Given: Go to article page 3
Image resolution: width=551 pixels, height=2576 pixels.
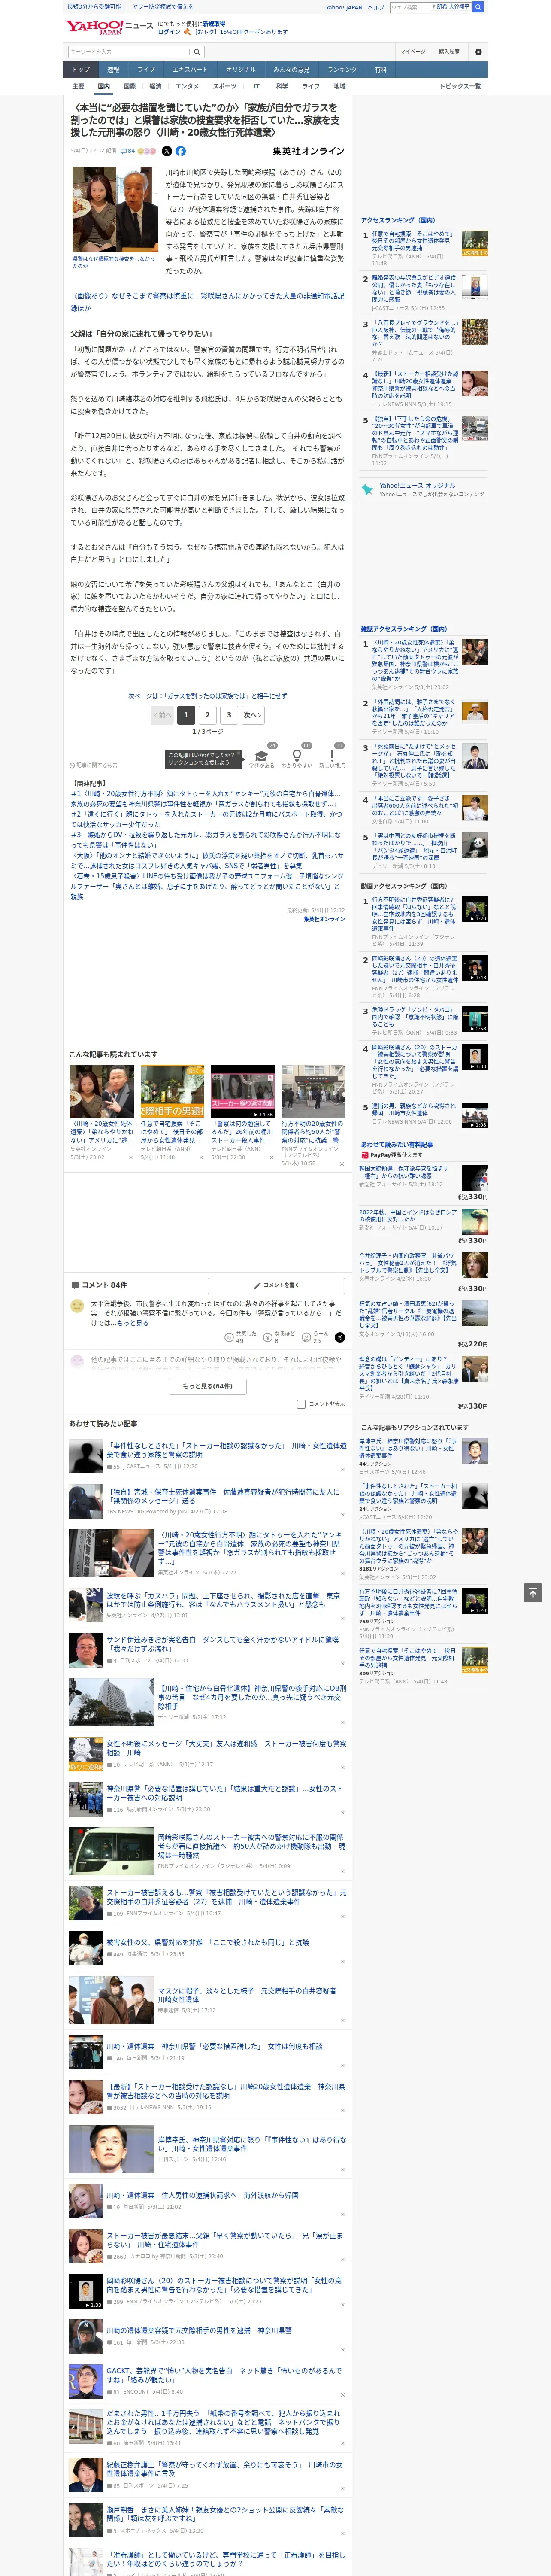Looking at the screenshot, I should coord(229,715).
